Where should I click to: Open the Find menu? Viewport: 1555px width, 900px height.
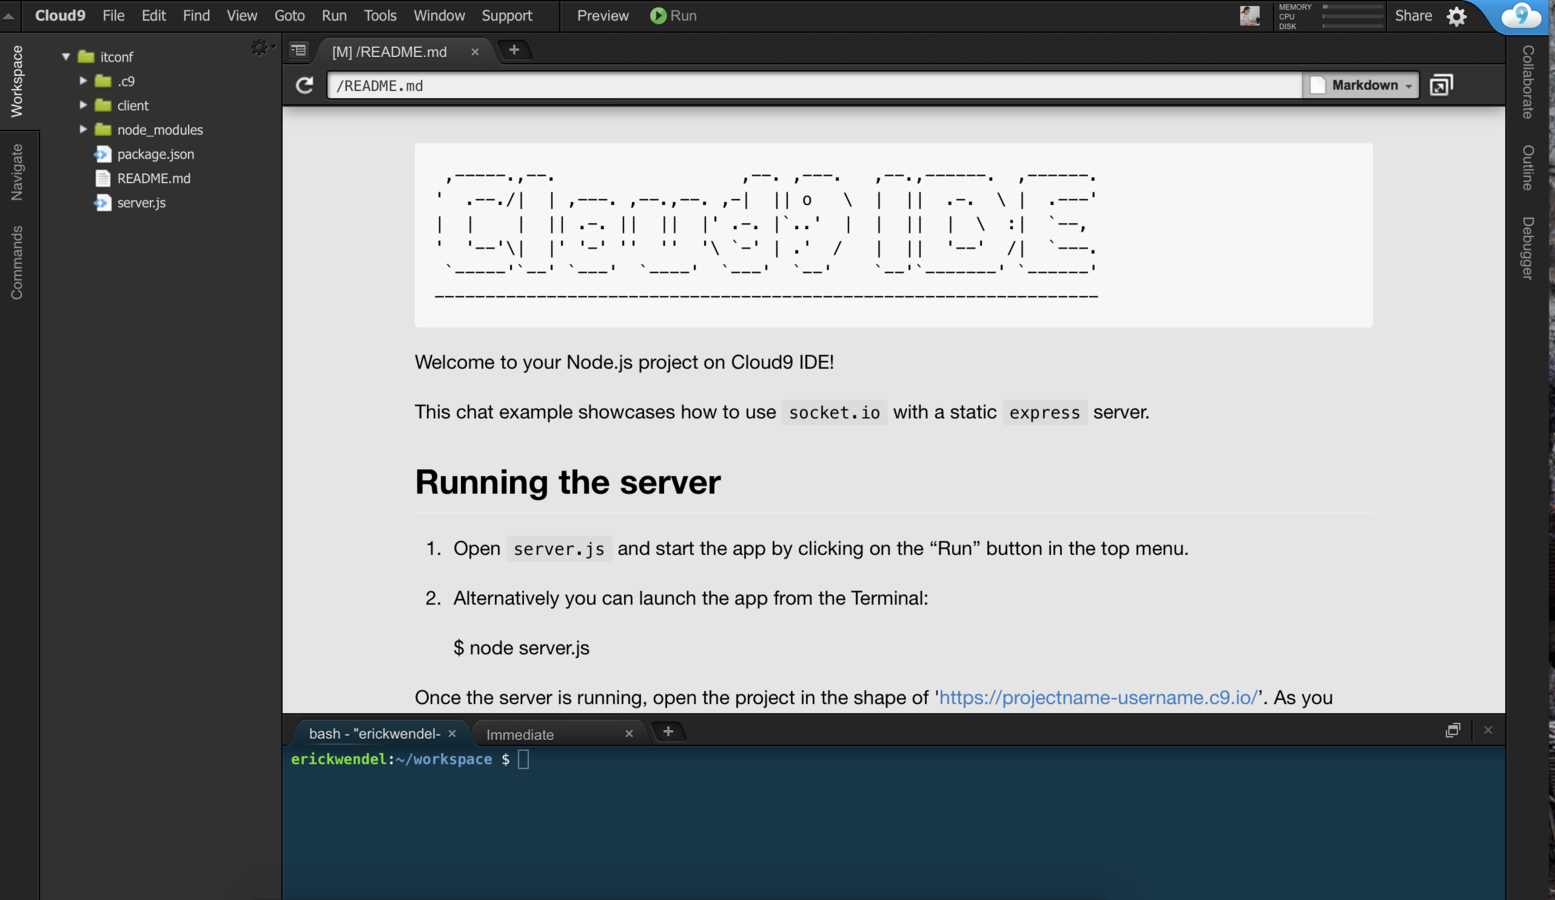pos(196,16)
